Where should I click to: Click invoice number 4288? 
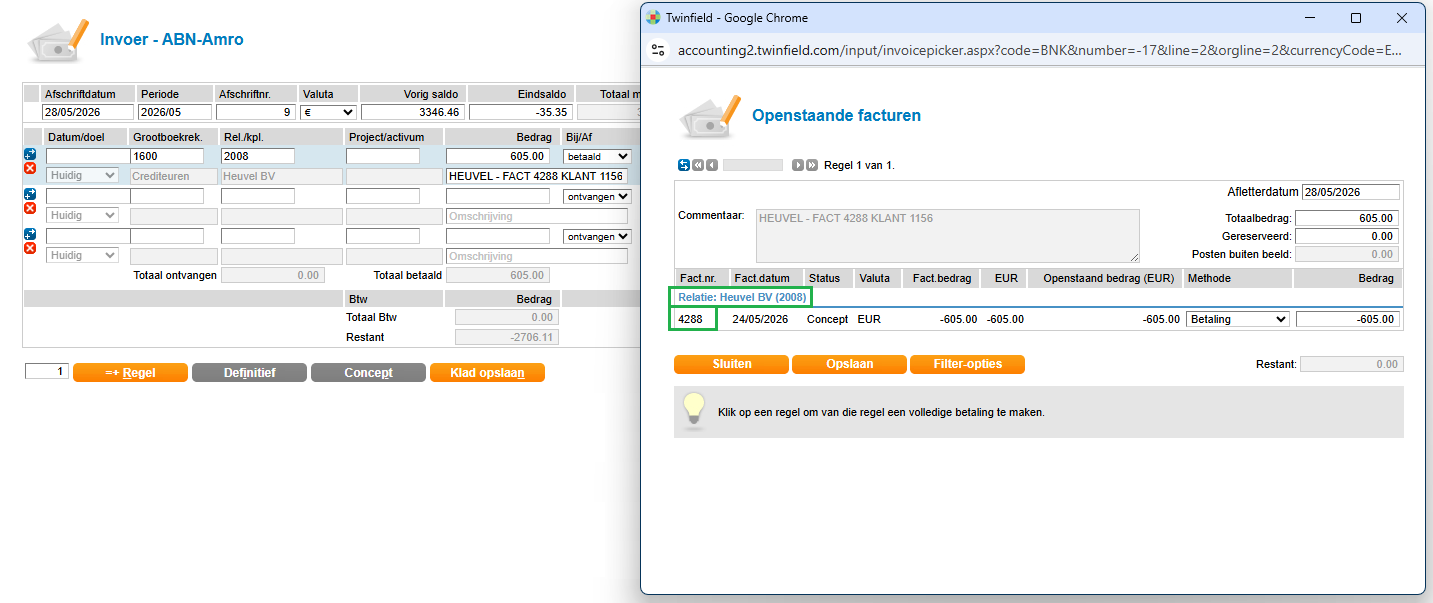point(691,319)
